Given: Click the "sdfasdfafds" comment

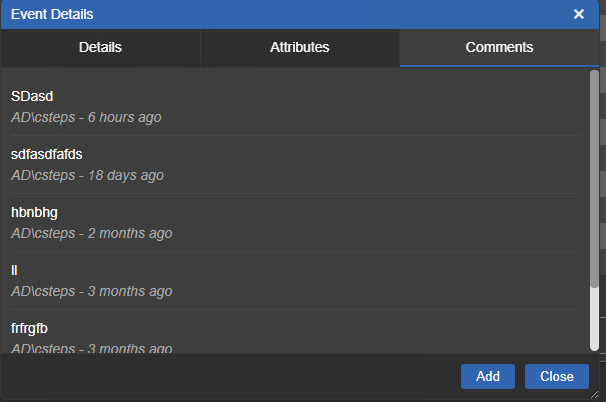Looking at the screenshot, I should pos(46,154).
